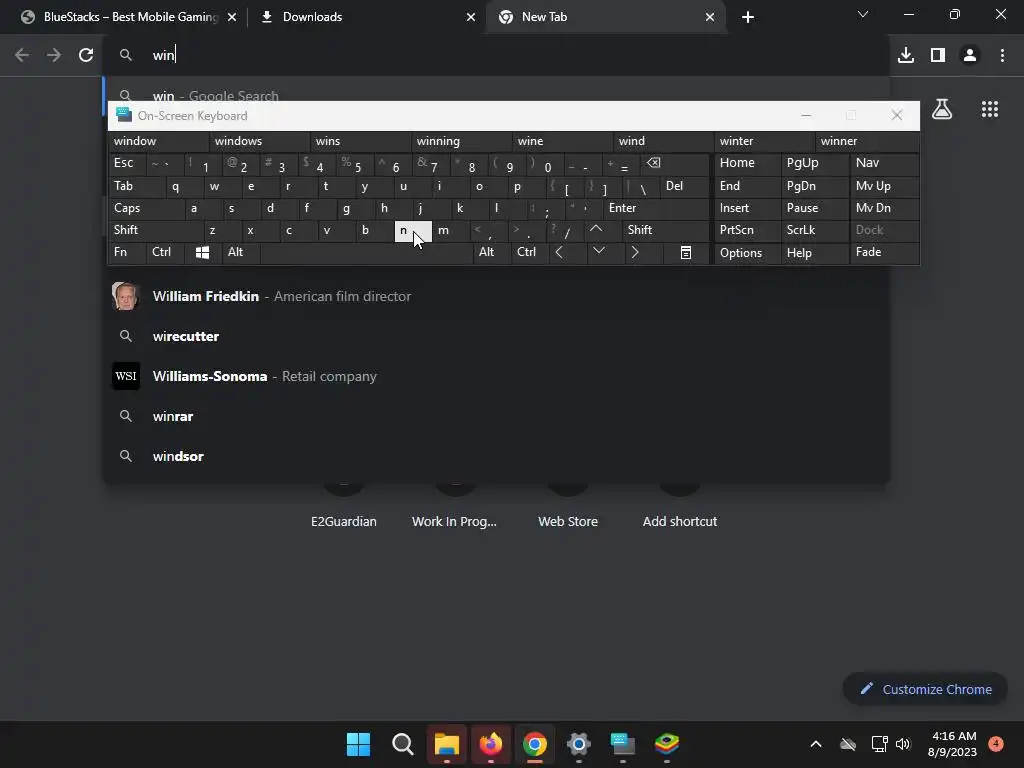Image resolution: width=1024 pixels, height=768 pixels.
Task: Click spacebar on On-Screen Keyboard
Action: (366, 252)
